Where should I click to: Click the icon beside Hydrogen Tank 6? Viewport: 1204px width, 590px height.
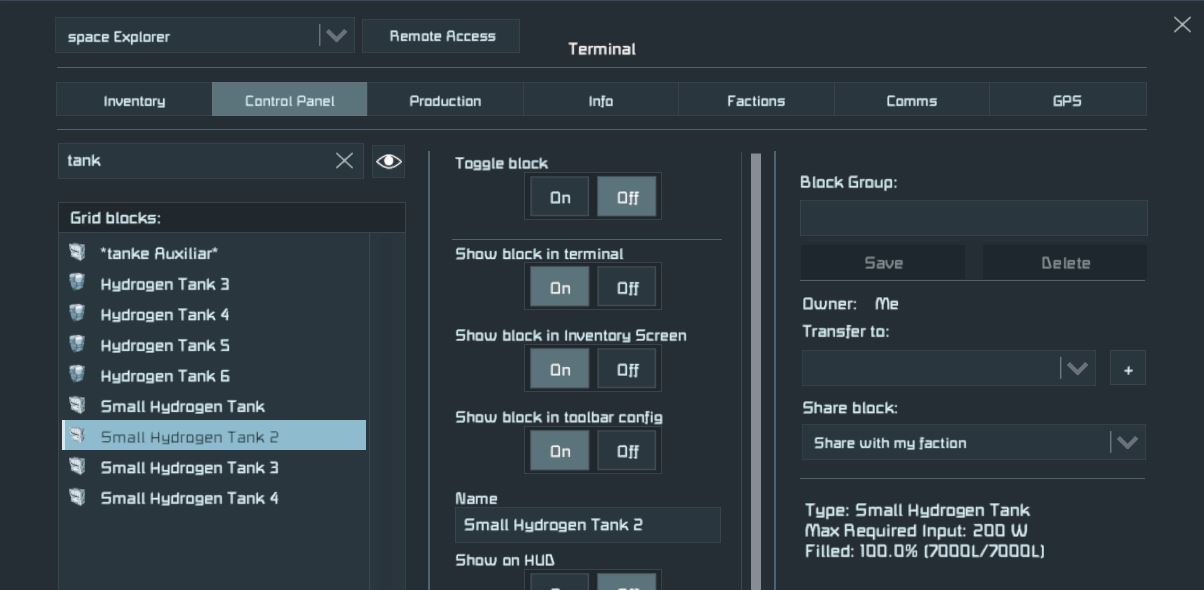(x=77, y=375)
